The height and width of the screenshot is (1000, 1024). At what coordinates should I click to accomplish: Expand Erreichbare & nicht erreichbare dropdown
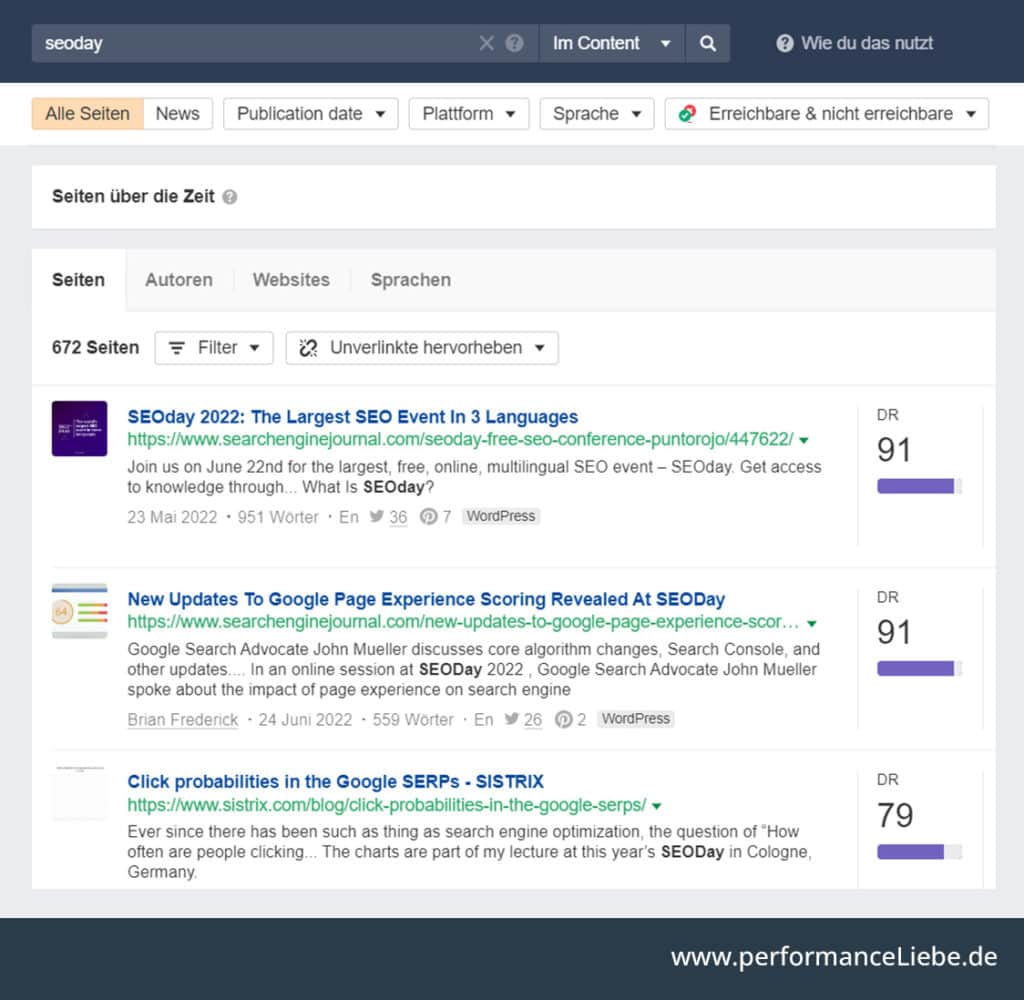827,114
